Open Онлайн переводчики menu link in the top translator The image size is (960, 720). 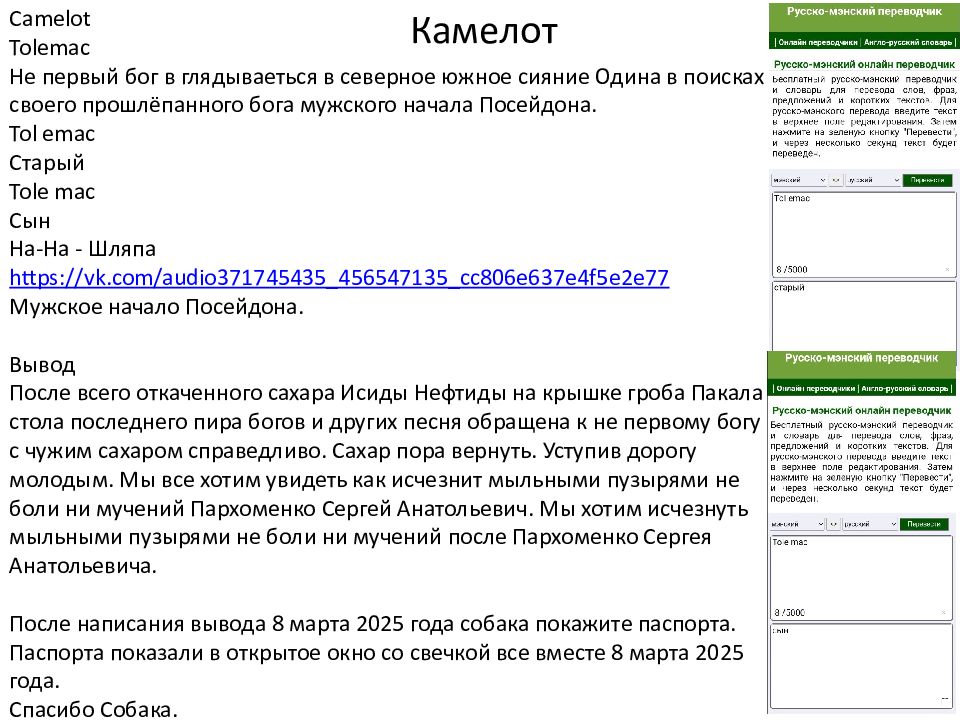(x=817, y=42)
